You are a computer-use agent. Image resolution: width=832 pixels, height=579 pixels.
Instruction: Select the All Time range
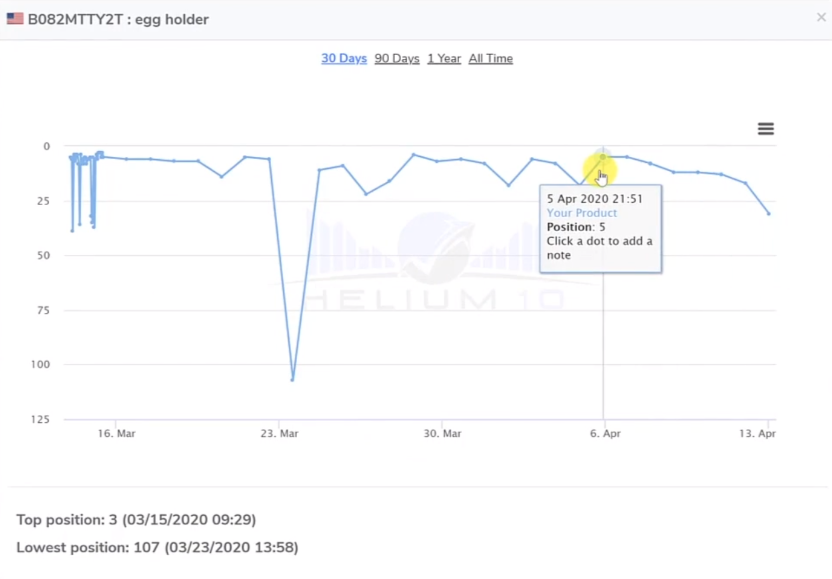(490, 58)
